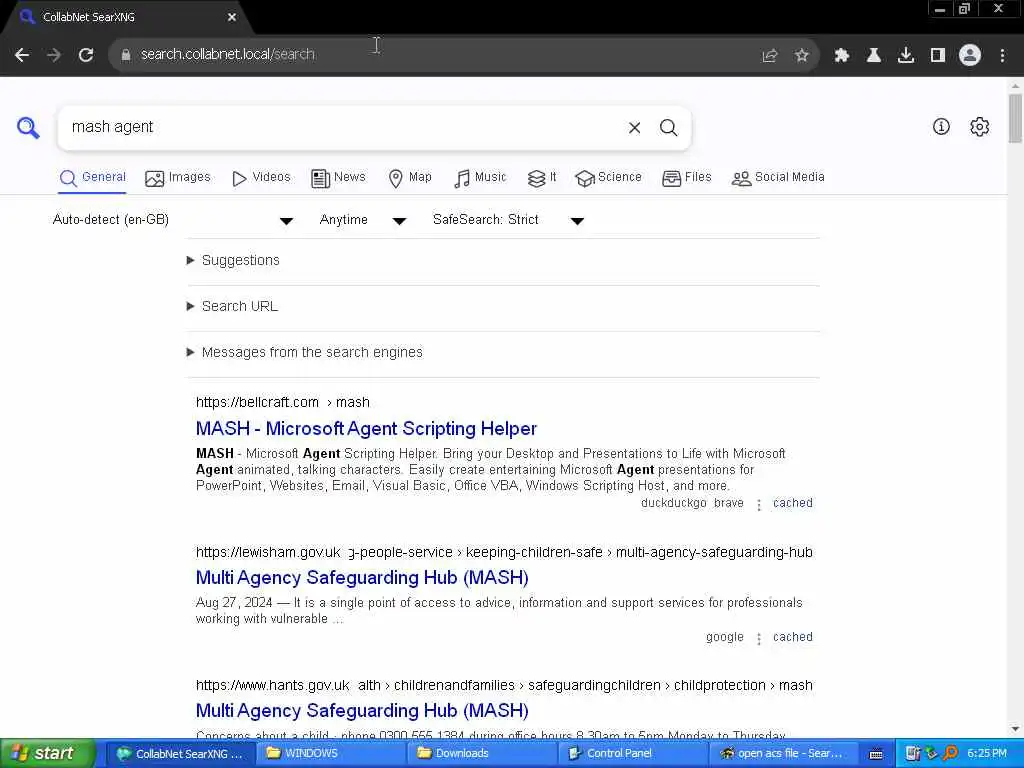This screenshot has width=1024, height=768.
Task: Switch to open acs file taskbar window
Action: [783, 754]
